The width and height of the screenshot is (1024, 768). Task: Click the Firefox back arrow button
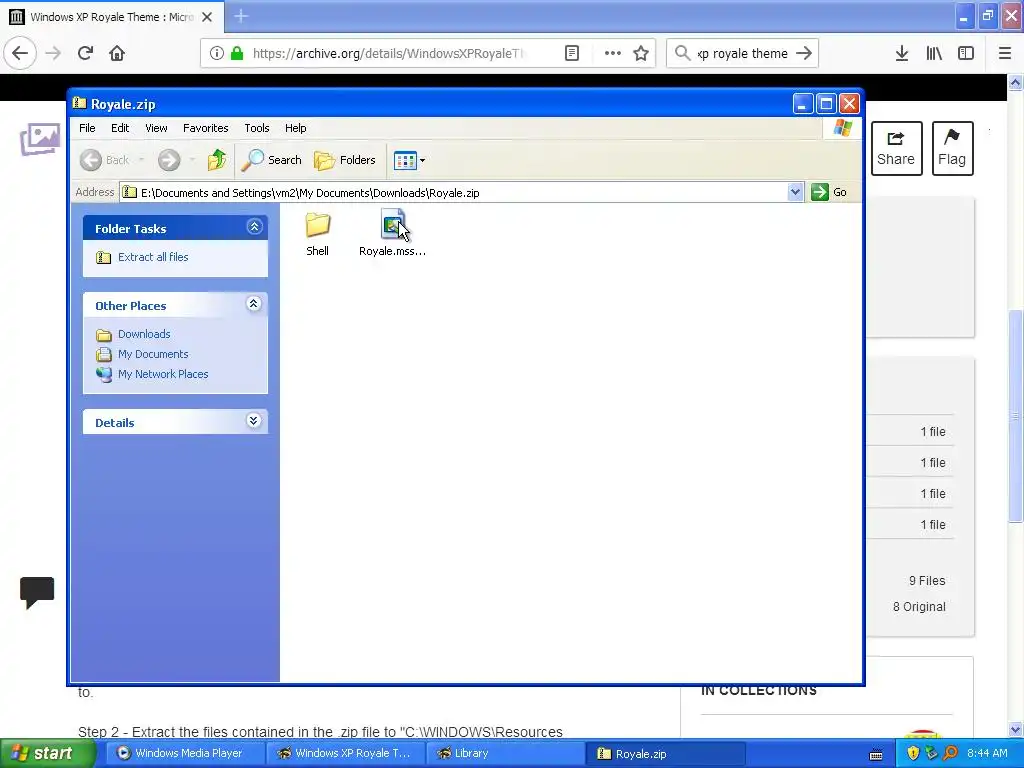pyautogui.click(x=20, y=54)
